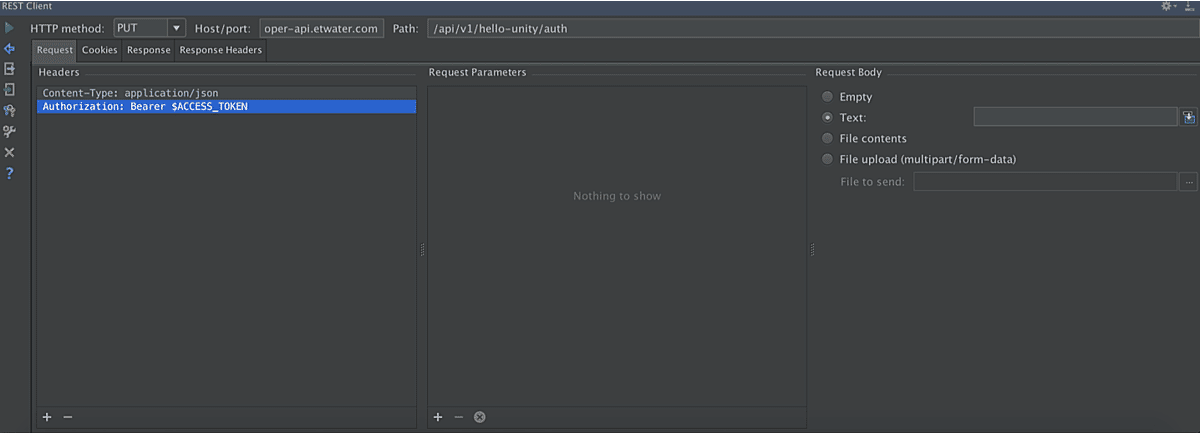This screenshot has width=1200, height=433.
Task: Switch to the Cookies tab
Action: (x=99, y=50)
